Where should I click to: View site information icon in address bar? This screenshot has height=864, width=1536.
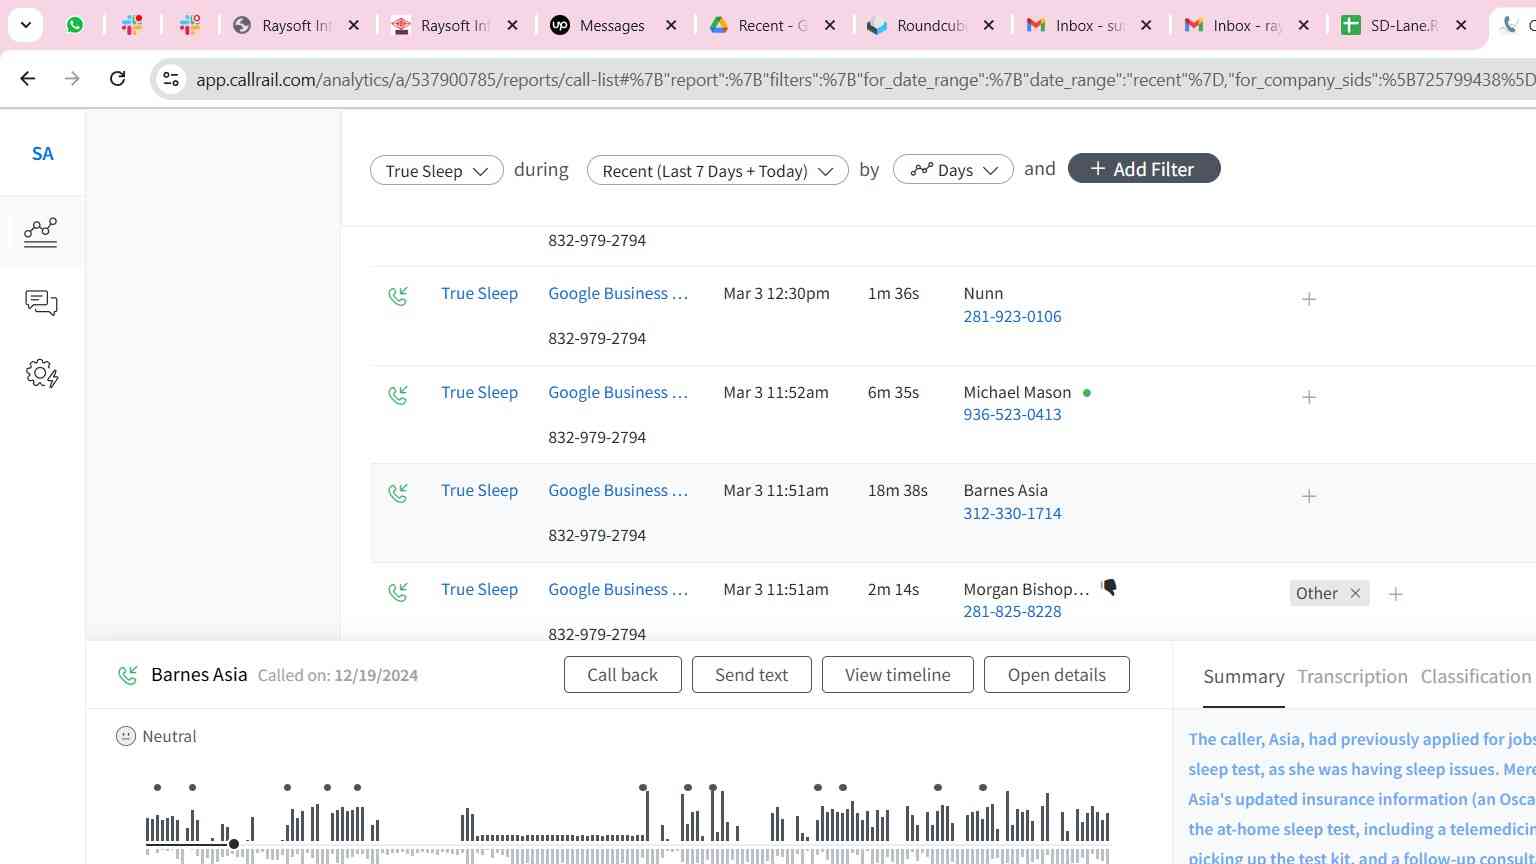[171, 79]
